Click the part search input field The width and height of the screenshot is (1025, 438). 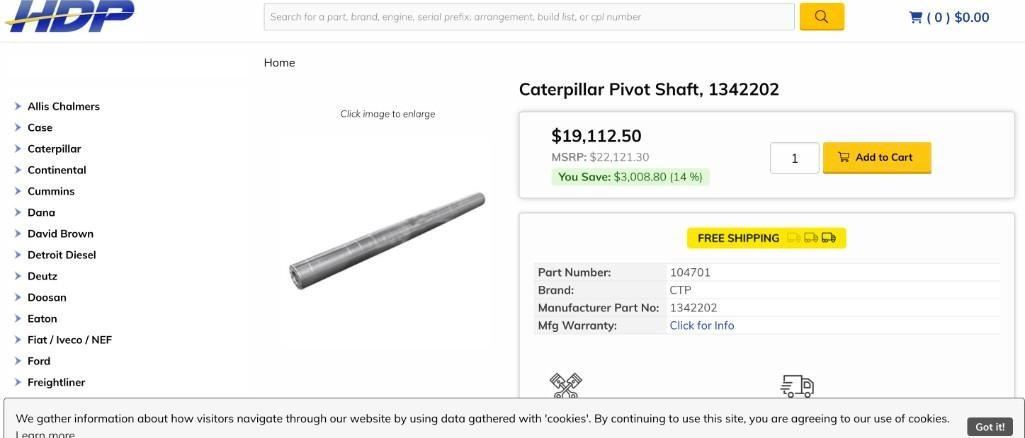coord(529,17)
